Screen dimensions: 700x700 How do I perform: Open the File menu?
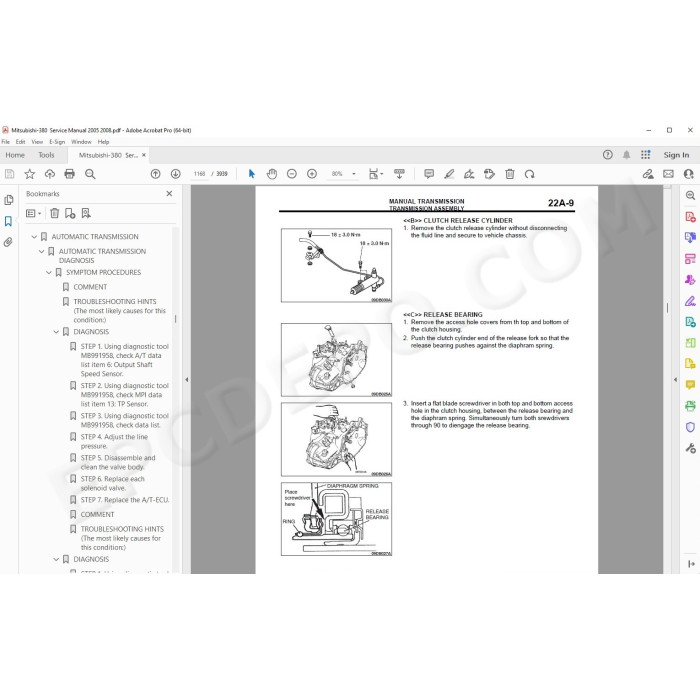click(x=5, y=142)
